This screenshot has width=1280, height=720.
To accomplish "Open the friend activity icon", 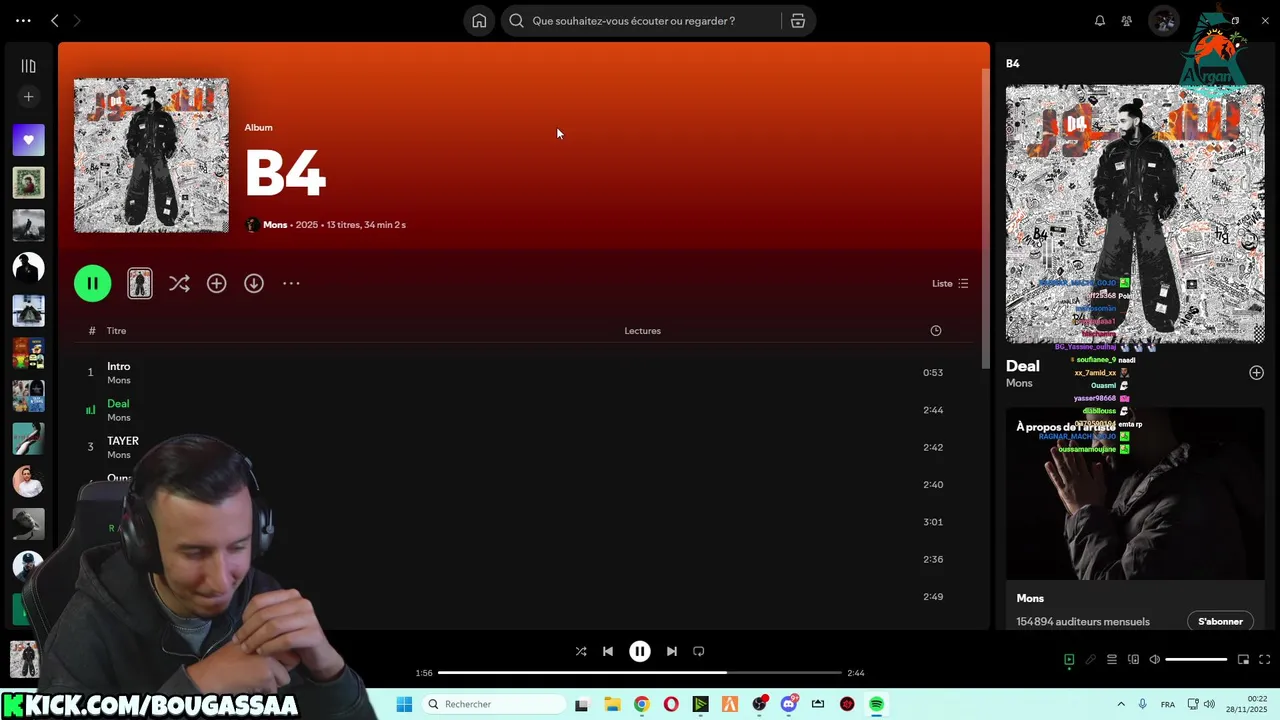I will (x=1127, y=21).
